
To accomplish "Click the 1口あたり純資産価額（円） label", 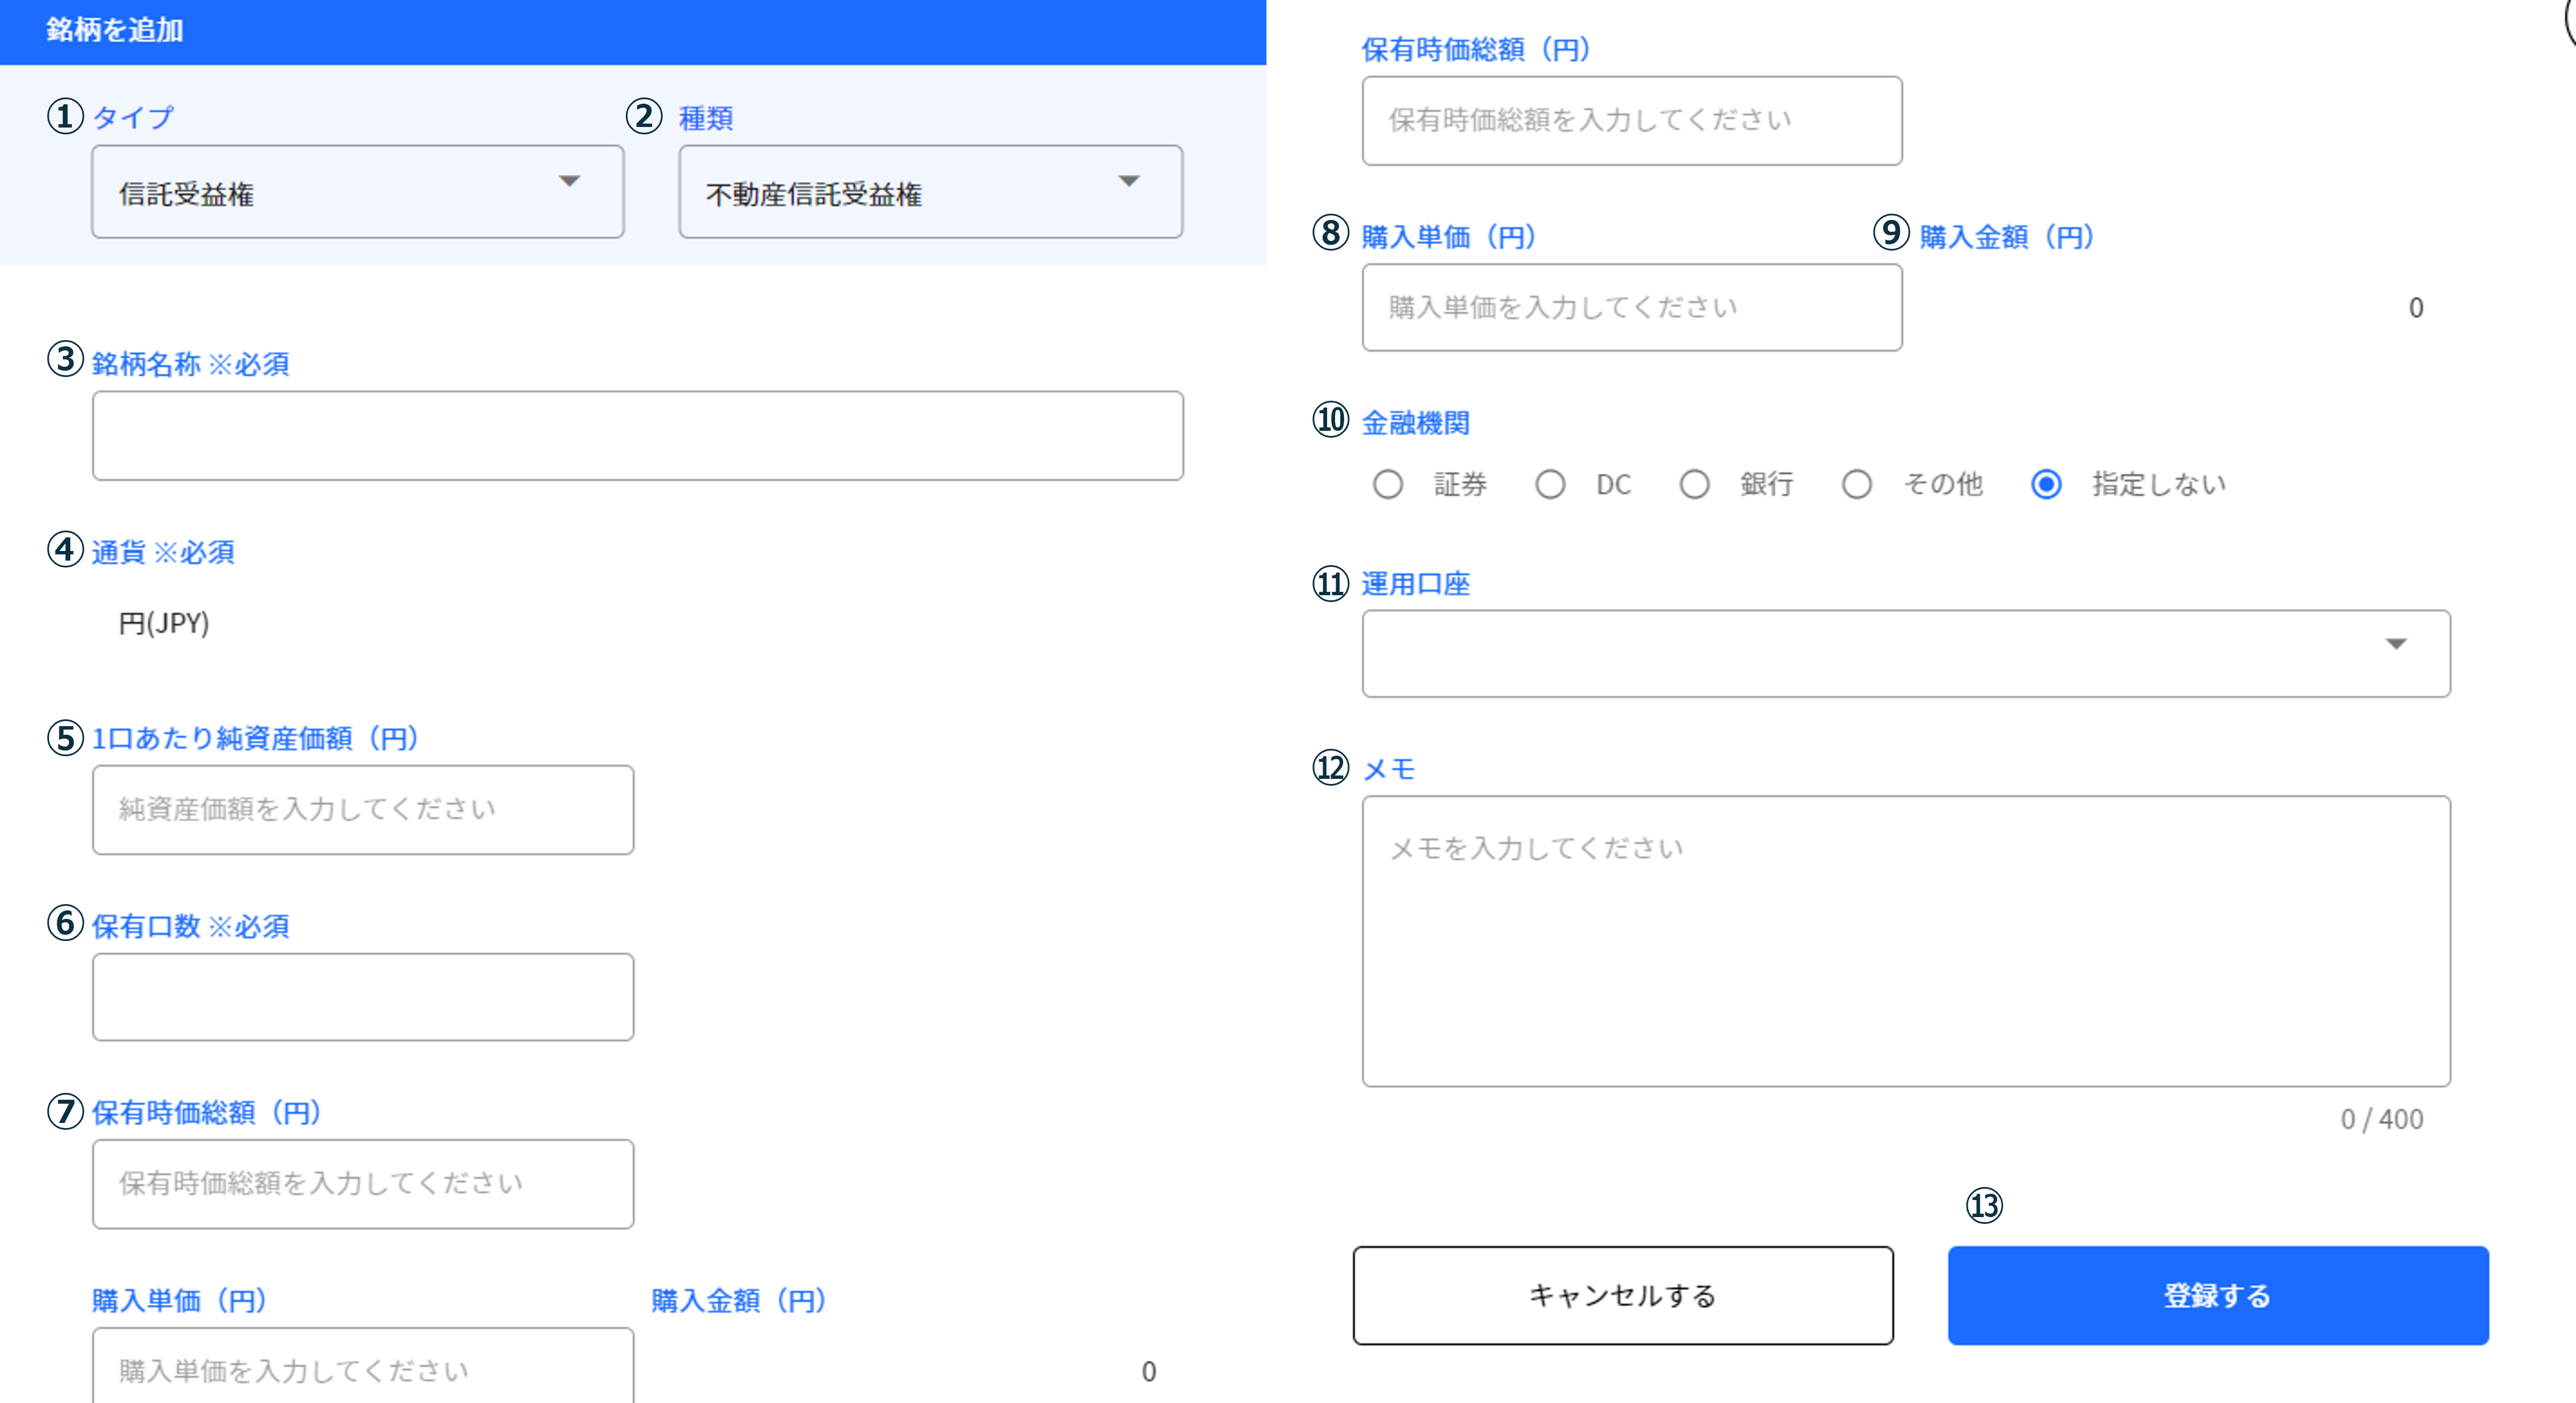I will pyautogui.click(x=255, y=738).
